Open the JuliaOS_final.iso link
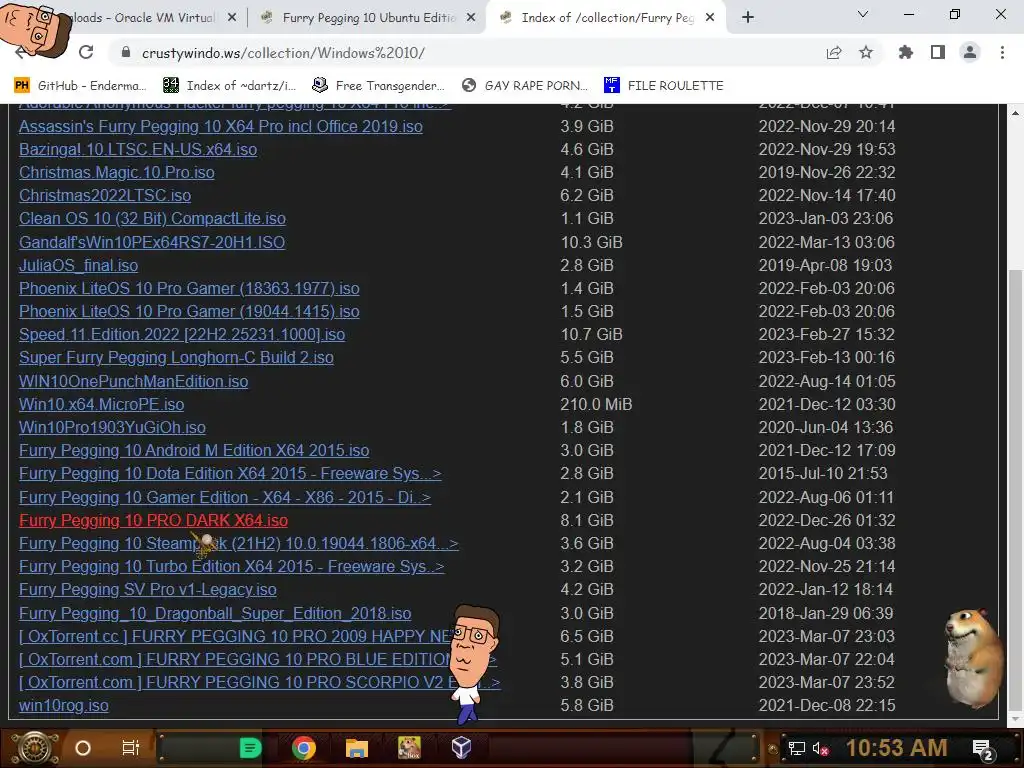This screenshot has height=768, width=1024. coord(78,265)
